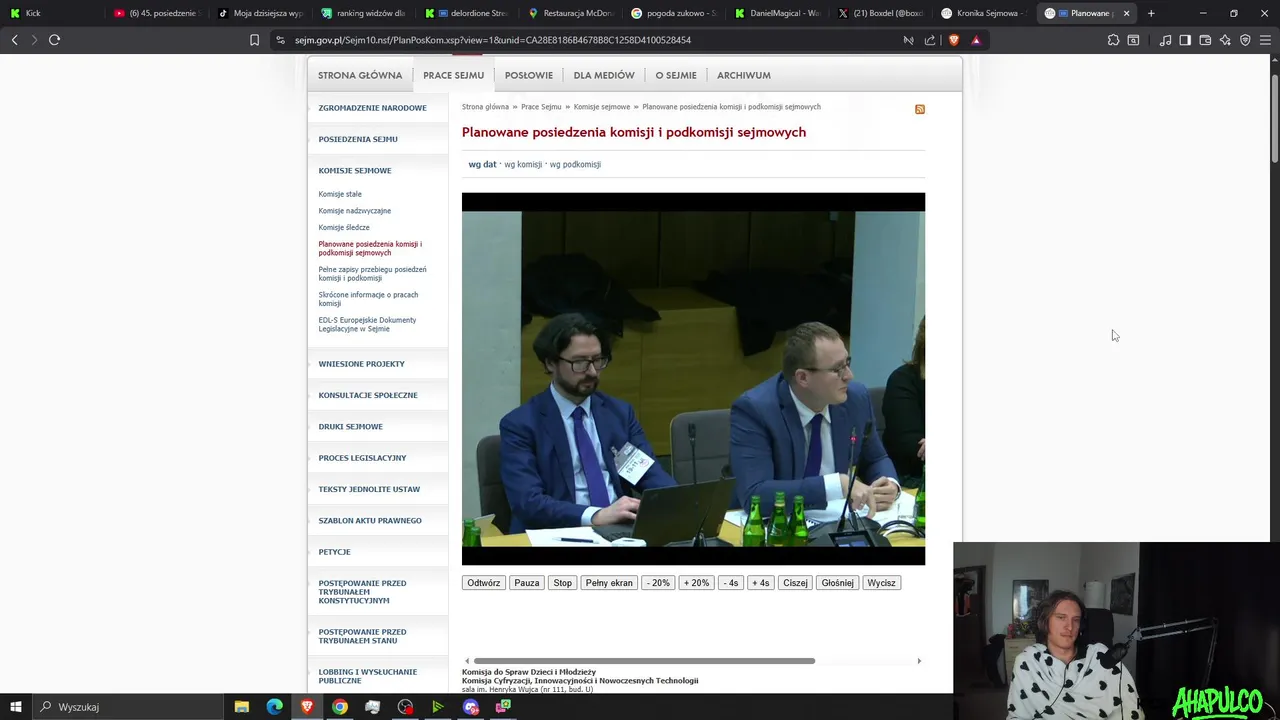Screen dimensions: 1280x720
Task: Switch to the 'pogoda zukowo' Google tab
Action: click(x=674, y=13)
